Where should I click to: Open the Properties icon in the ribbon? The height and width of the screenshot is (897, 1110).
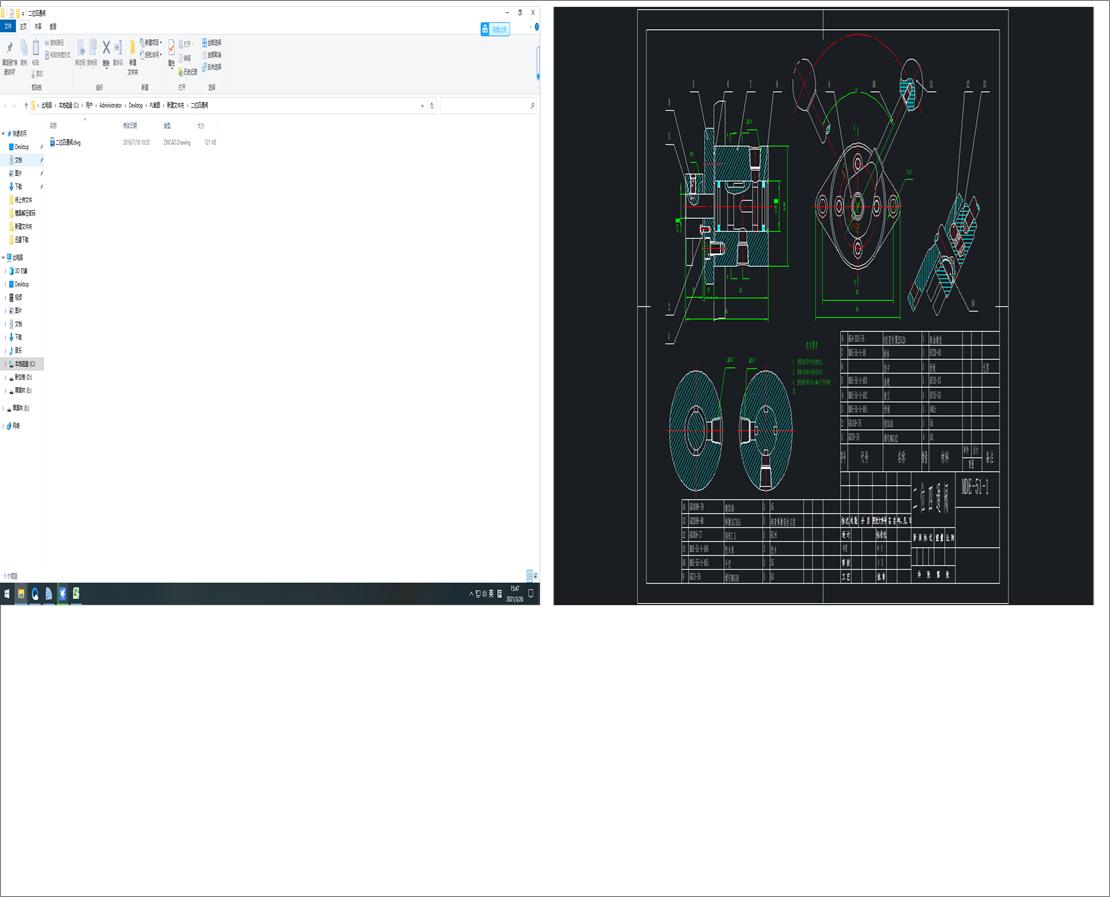(x=172, y=48)
